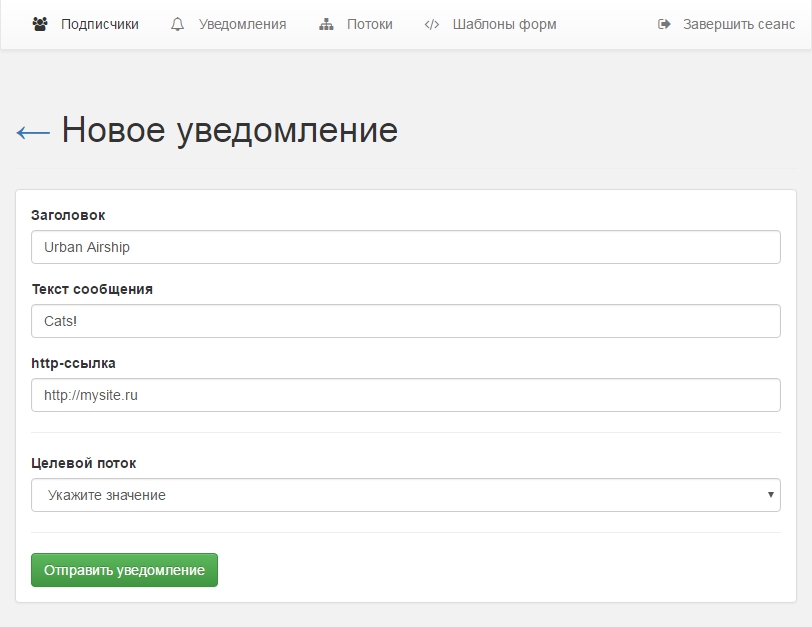812x627 pixels.
Task: Focus the Текст сообщения input field
Action: pyautogui.click(x=406, y=321)
